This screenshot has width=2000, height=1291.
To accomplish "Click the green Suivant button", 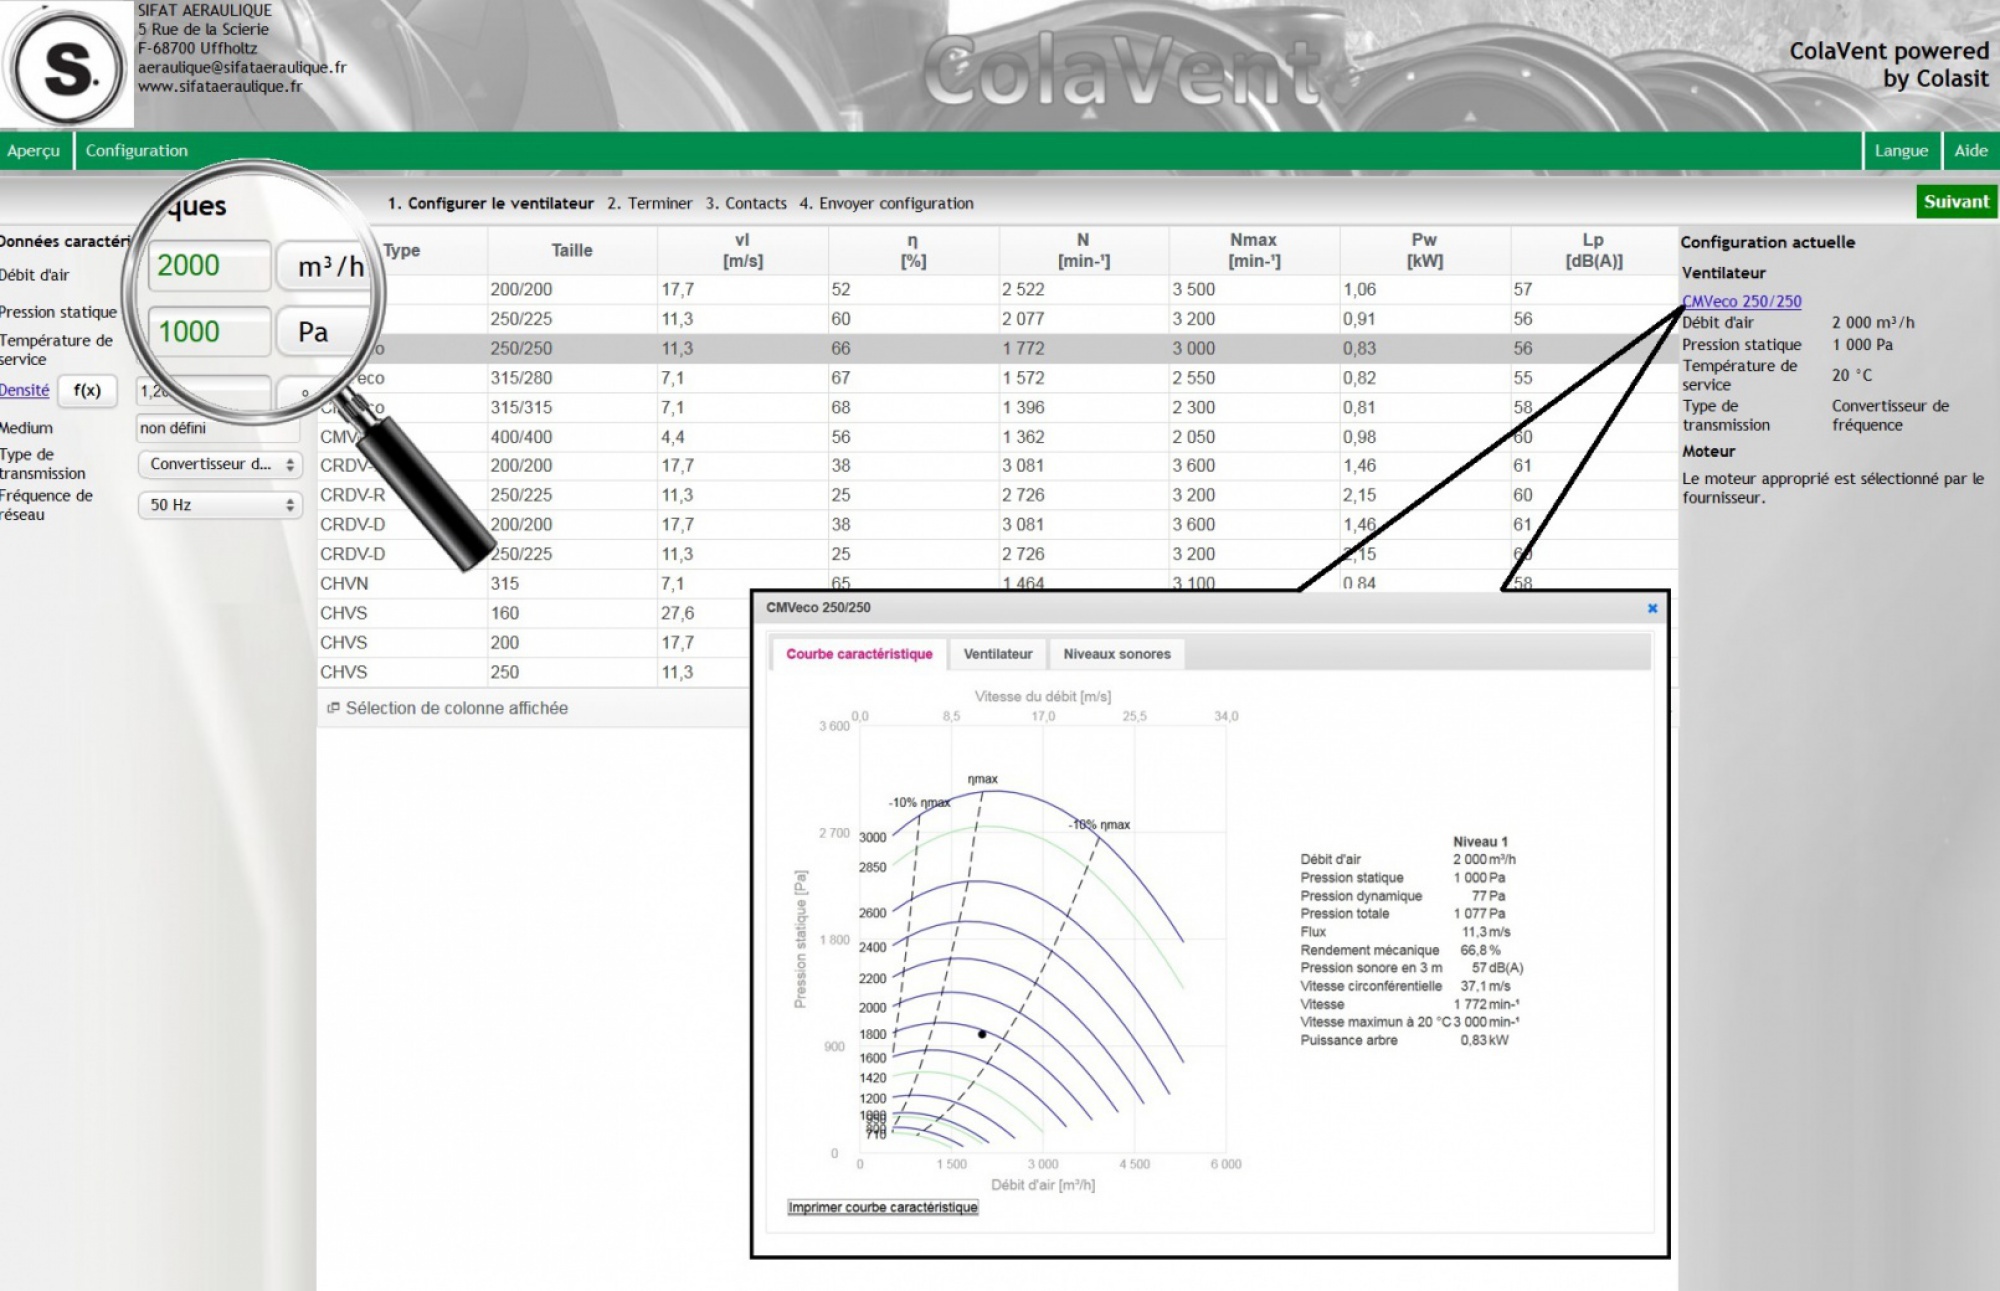I will 1956,202.
